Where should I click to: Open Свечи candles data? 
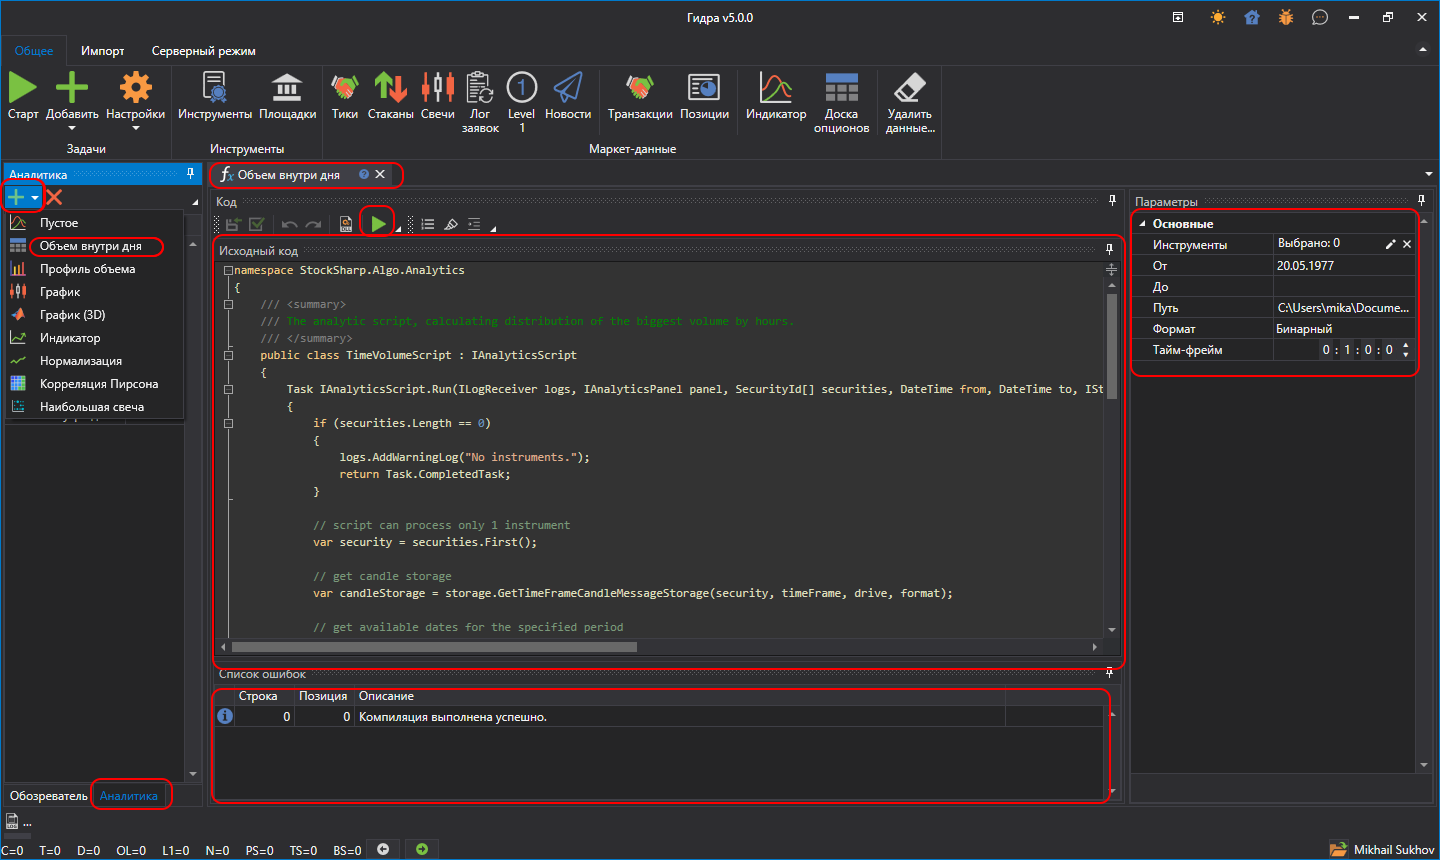[437, 95]
